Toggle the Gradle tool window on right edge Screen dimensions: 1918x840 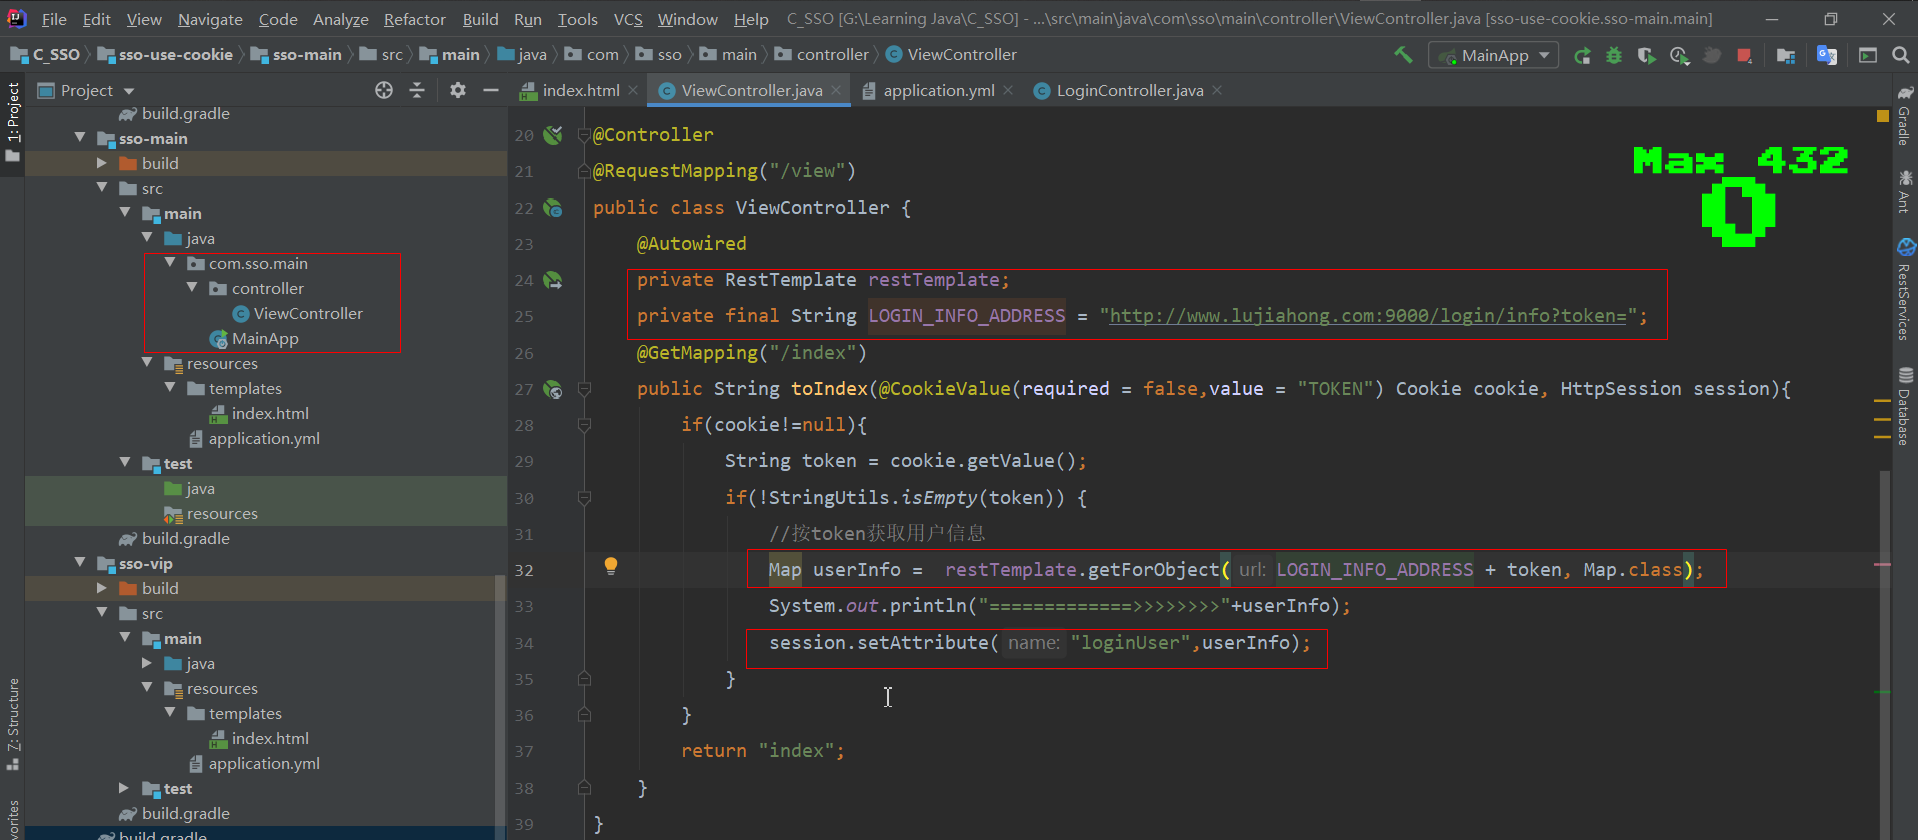[x=1905, y=117]
